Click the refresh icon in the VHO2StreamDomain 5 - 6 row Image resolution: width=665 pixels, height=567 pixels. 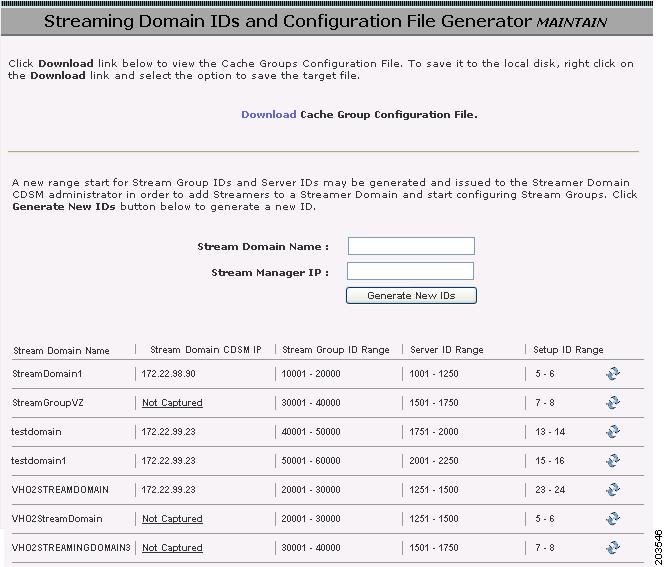pyautogui.click(x=613, y=519)
